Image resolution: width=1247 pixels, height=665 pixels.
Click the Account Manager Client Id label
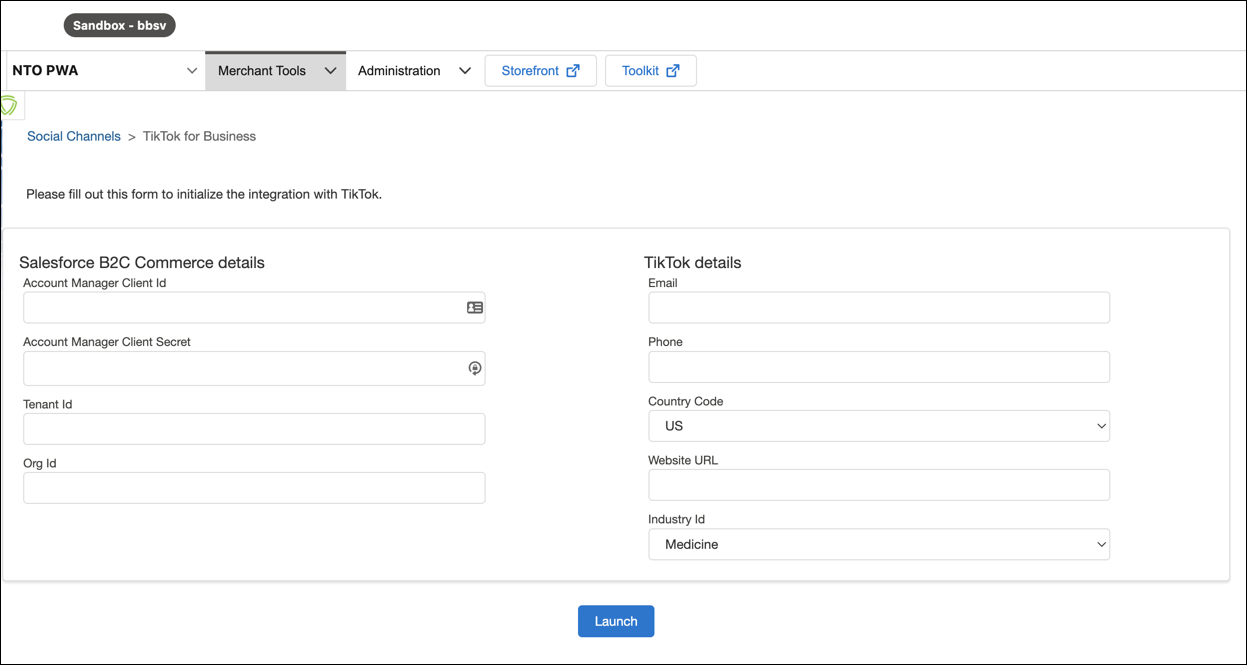95,283
